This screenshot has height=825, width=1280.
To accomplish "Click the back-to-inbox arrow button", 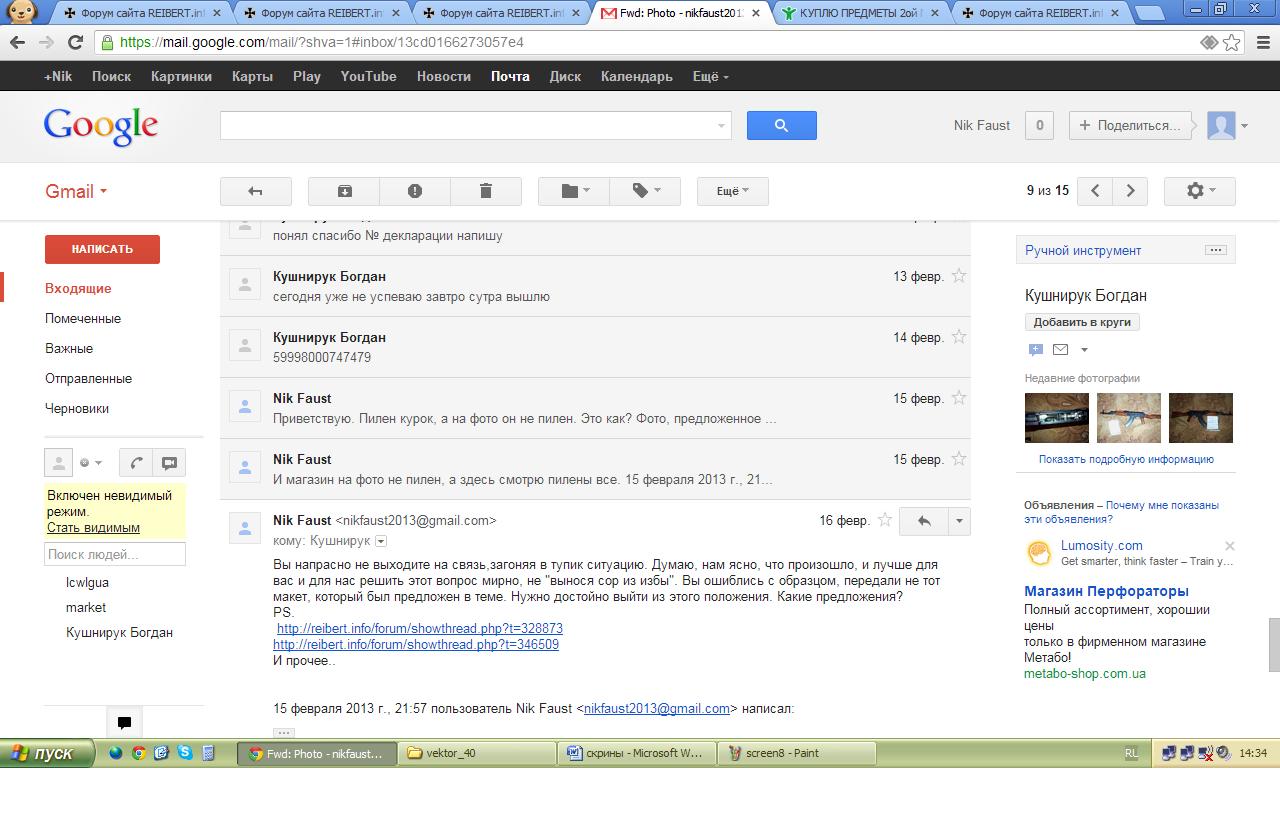I will (255, 191).
